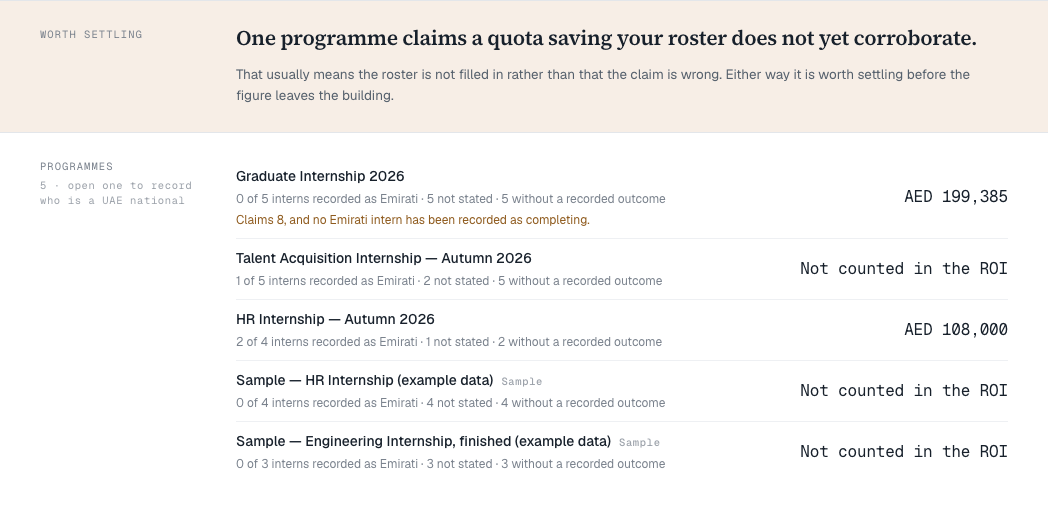Image resolution: width=1048 pixels, height=508 pixels.
Task: Click 'Not counted in the ROI' for Sample HR Internship
Action: [904, 390]
